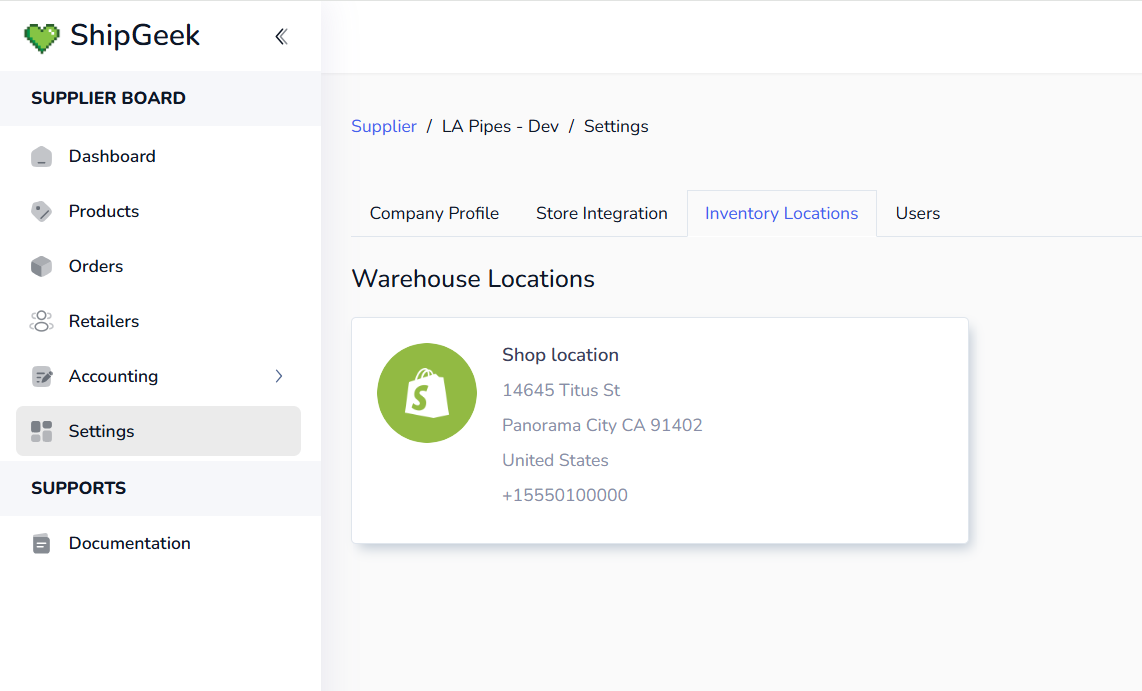This screenshot has width=1142, height=691.
Task: Select the Inventory Locations tab
Action: [781, 213]
